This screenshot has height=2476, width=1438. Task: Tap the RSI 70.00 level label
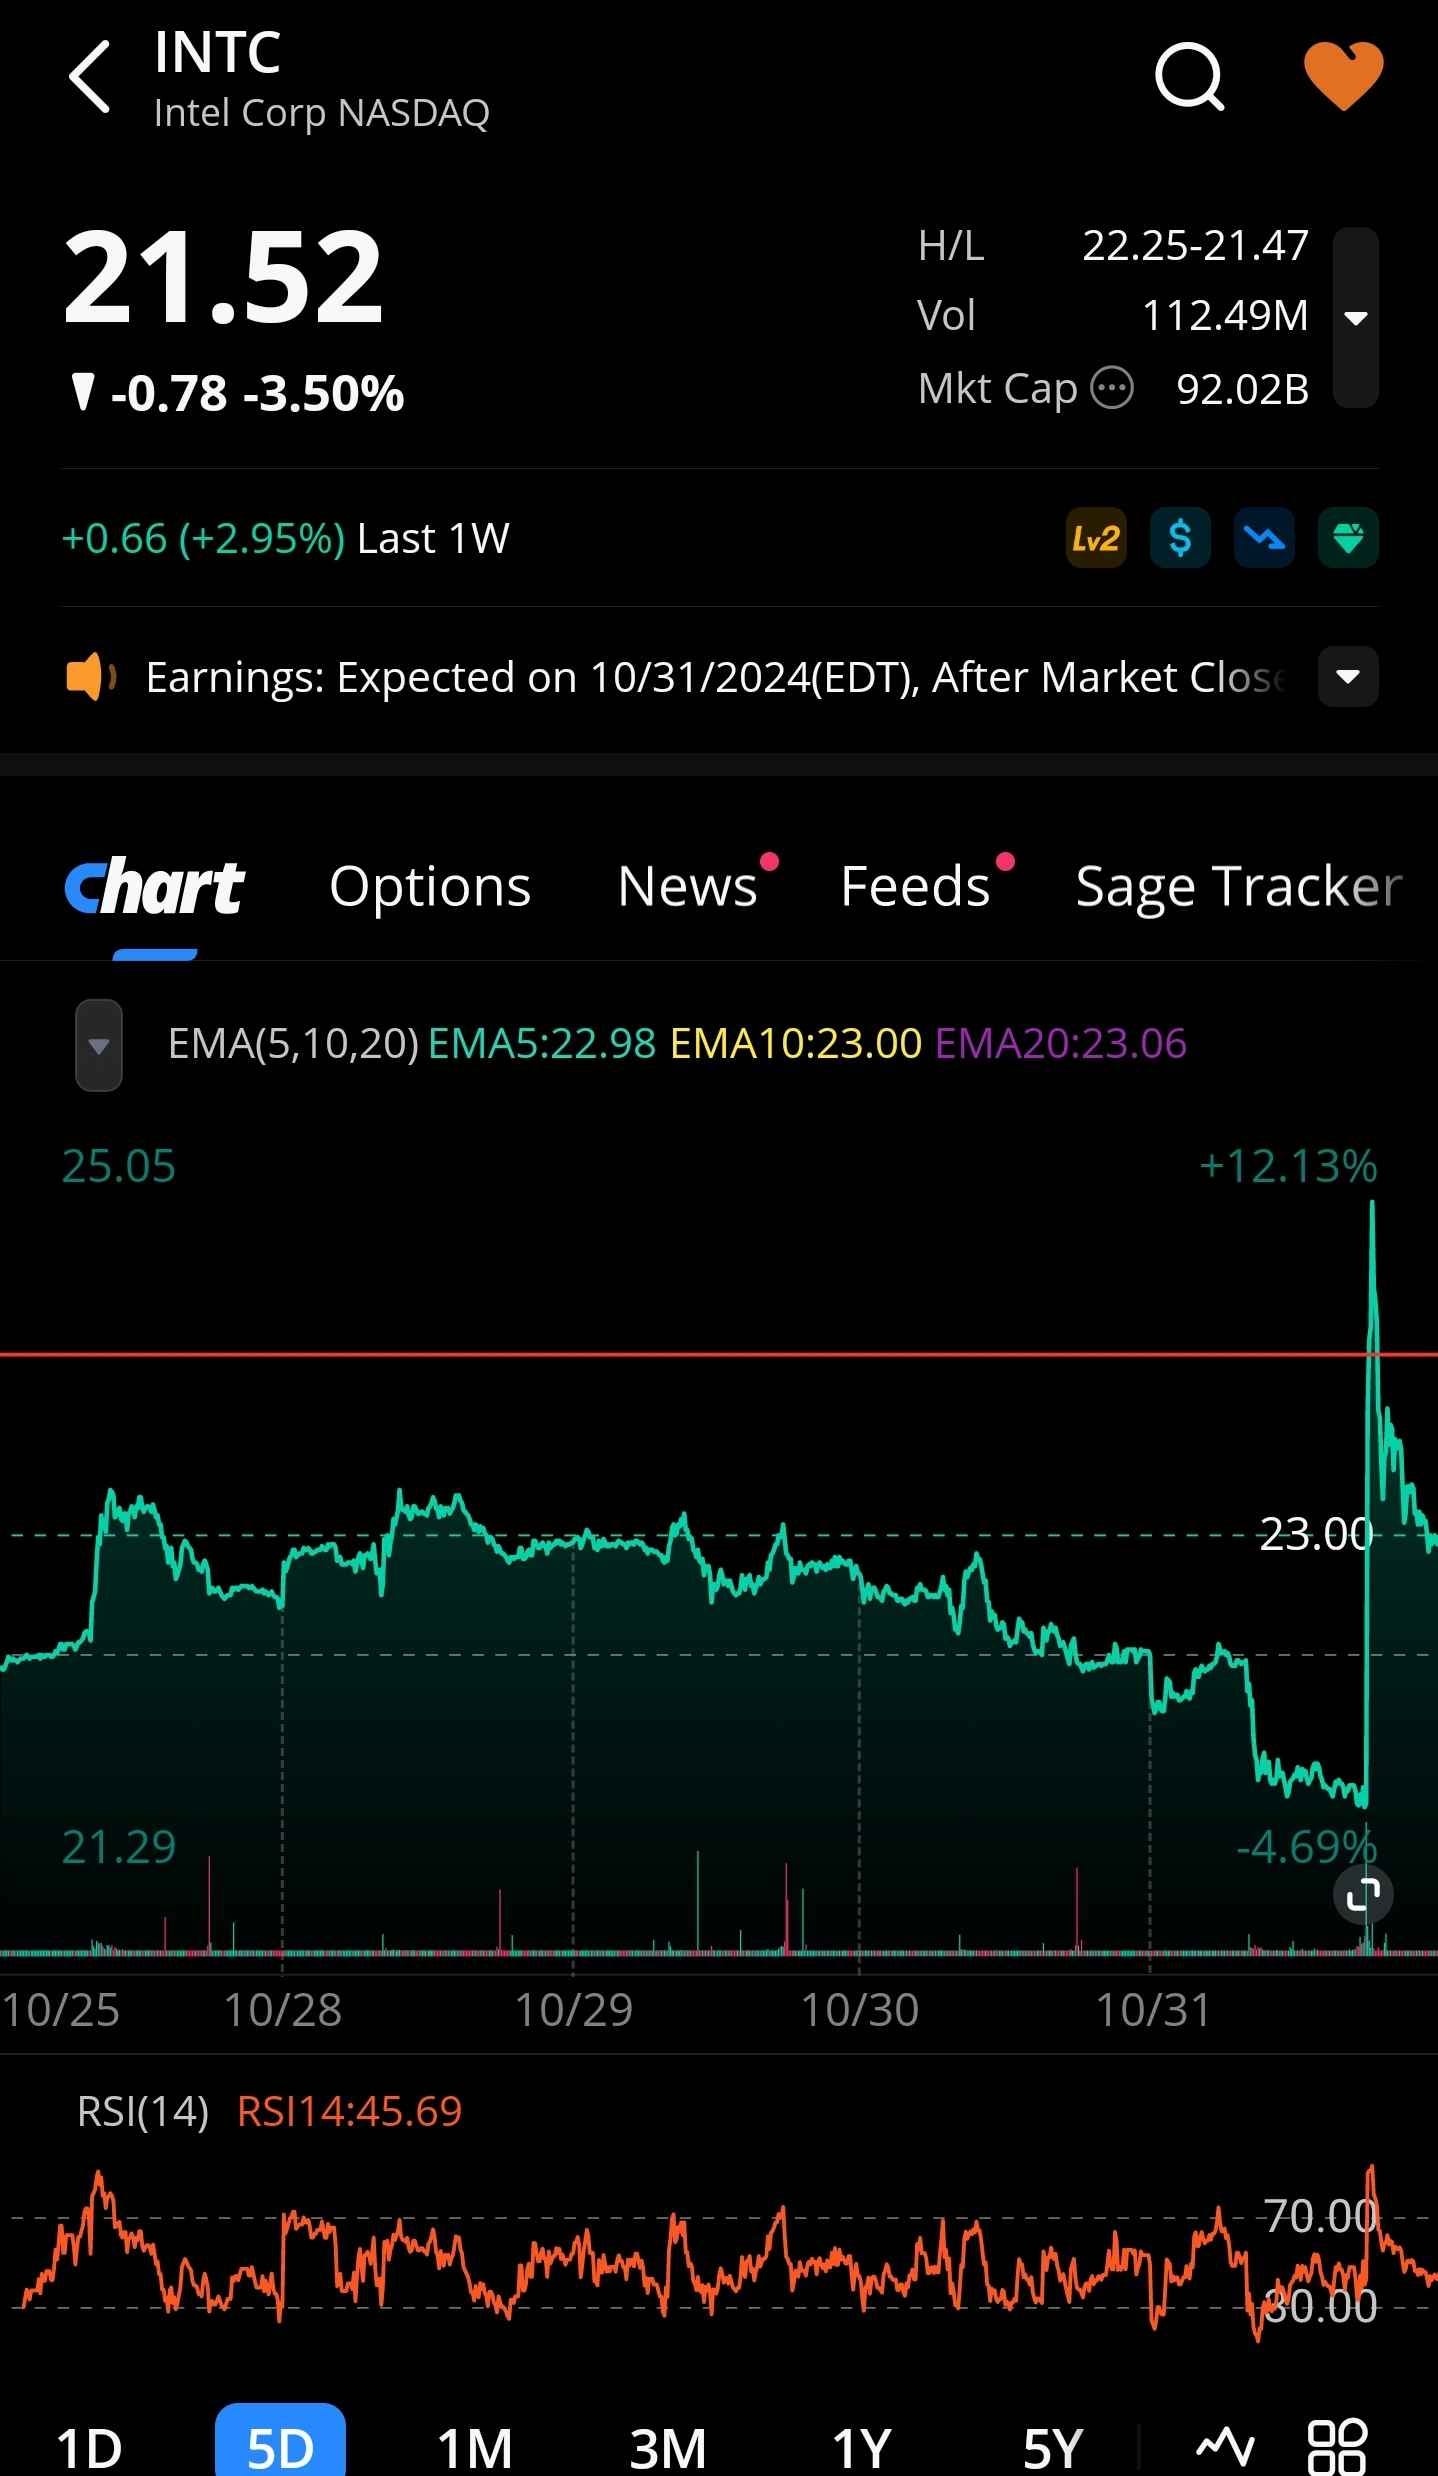tap(1321, 2216)
